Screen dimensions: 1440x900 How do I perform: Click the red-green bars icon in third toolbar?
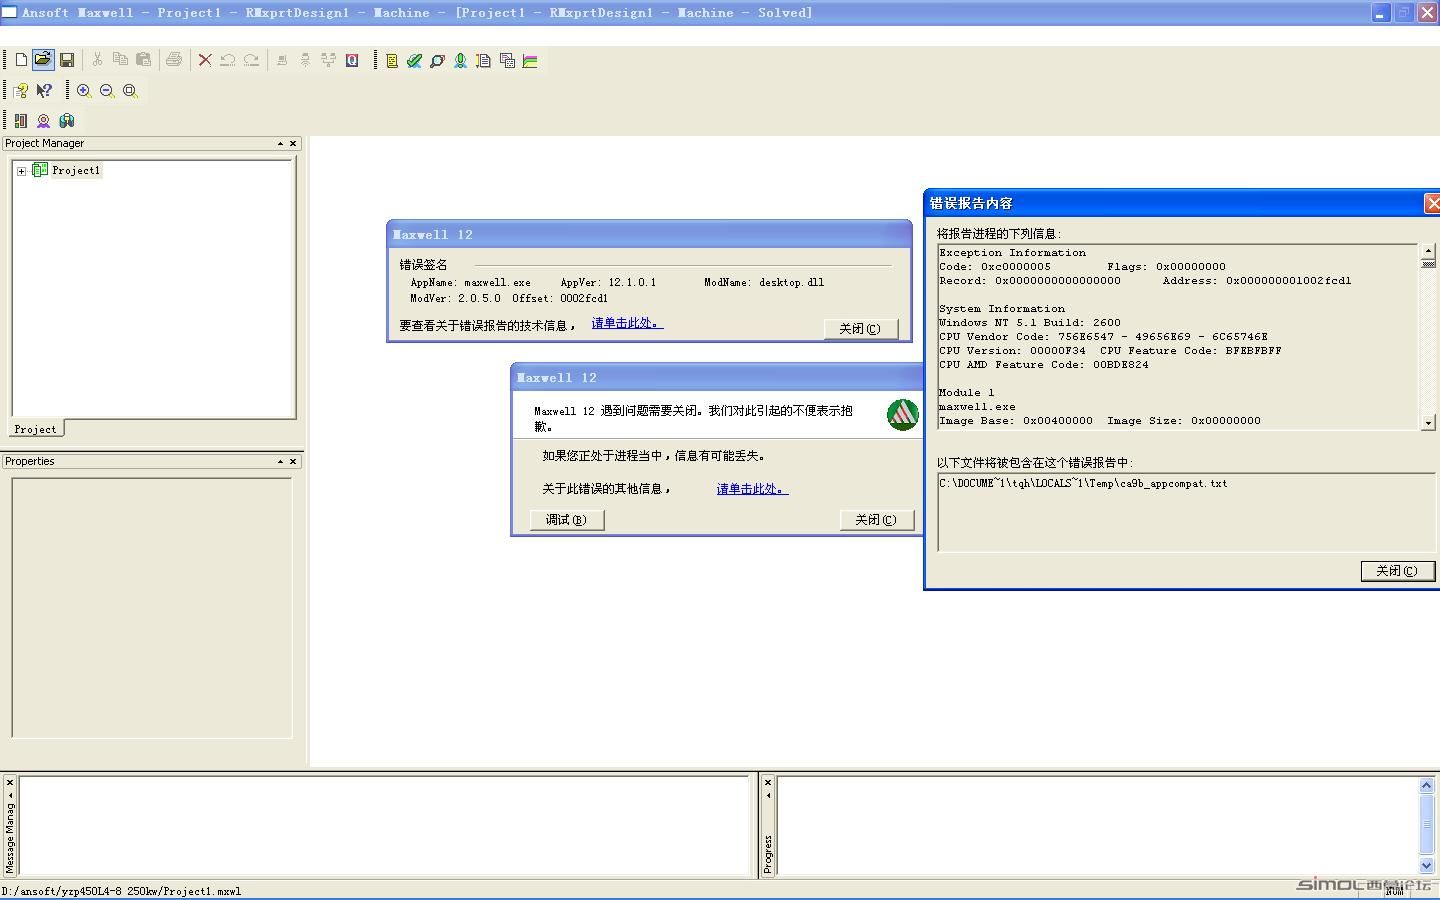tap(20, 120)
